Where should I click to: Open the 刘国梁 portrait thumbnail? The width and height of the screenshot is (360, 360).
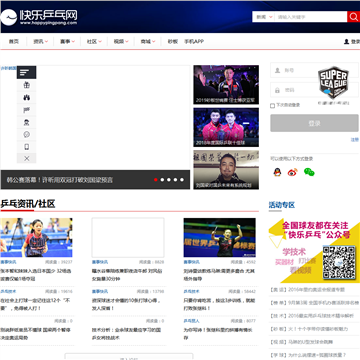pyautogui.click(x=226, y=170)
